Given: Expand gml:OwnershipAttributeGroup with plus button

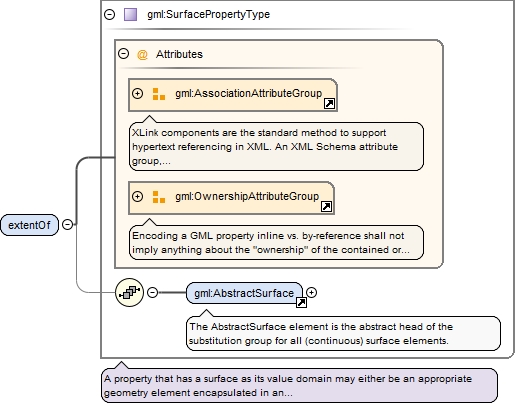Looking at the screenshot, I should pos(137,196).
